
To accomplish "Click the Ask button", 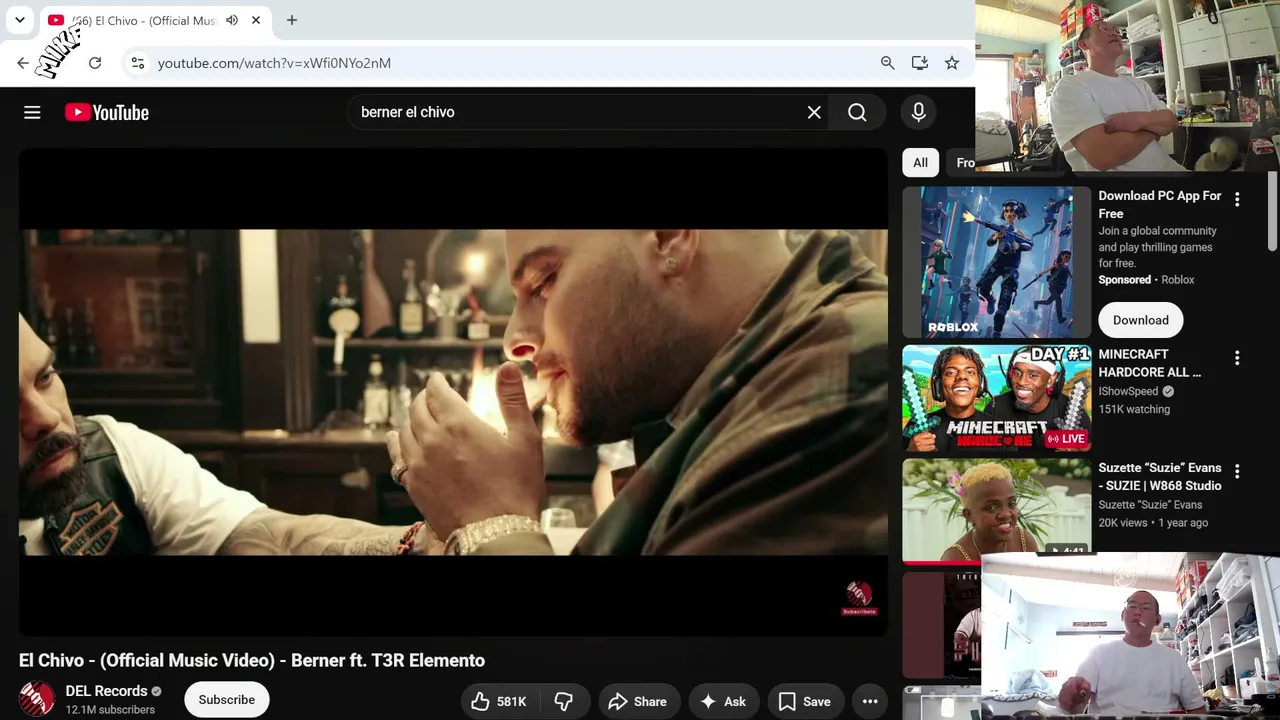I will (x=723, y=701).
